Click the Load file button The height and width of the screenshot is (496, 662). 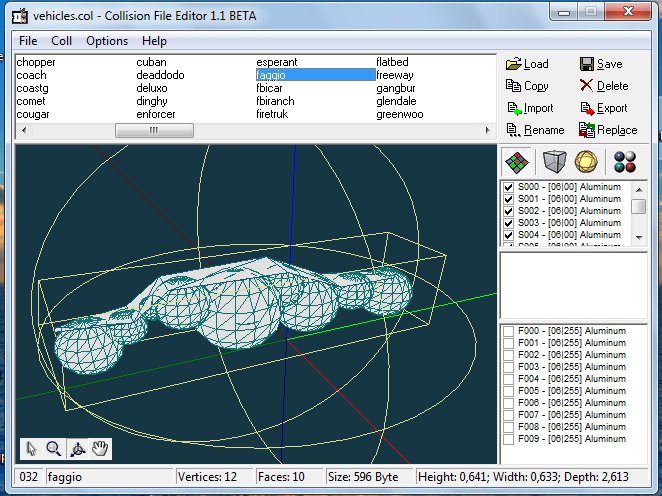pos(527,64)
